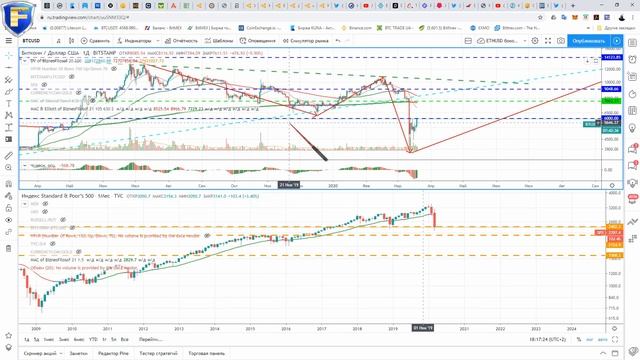Select the brush drawing tool
This screenshot has width=640, height=360.
[x=9, y=92]
